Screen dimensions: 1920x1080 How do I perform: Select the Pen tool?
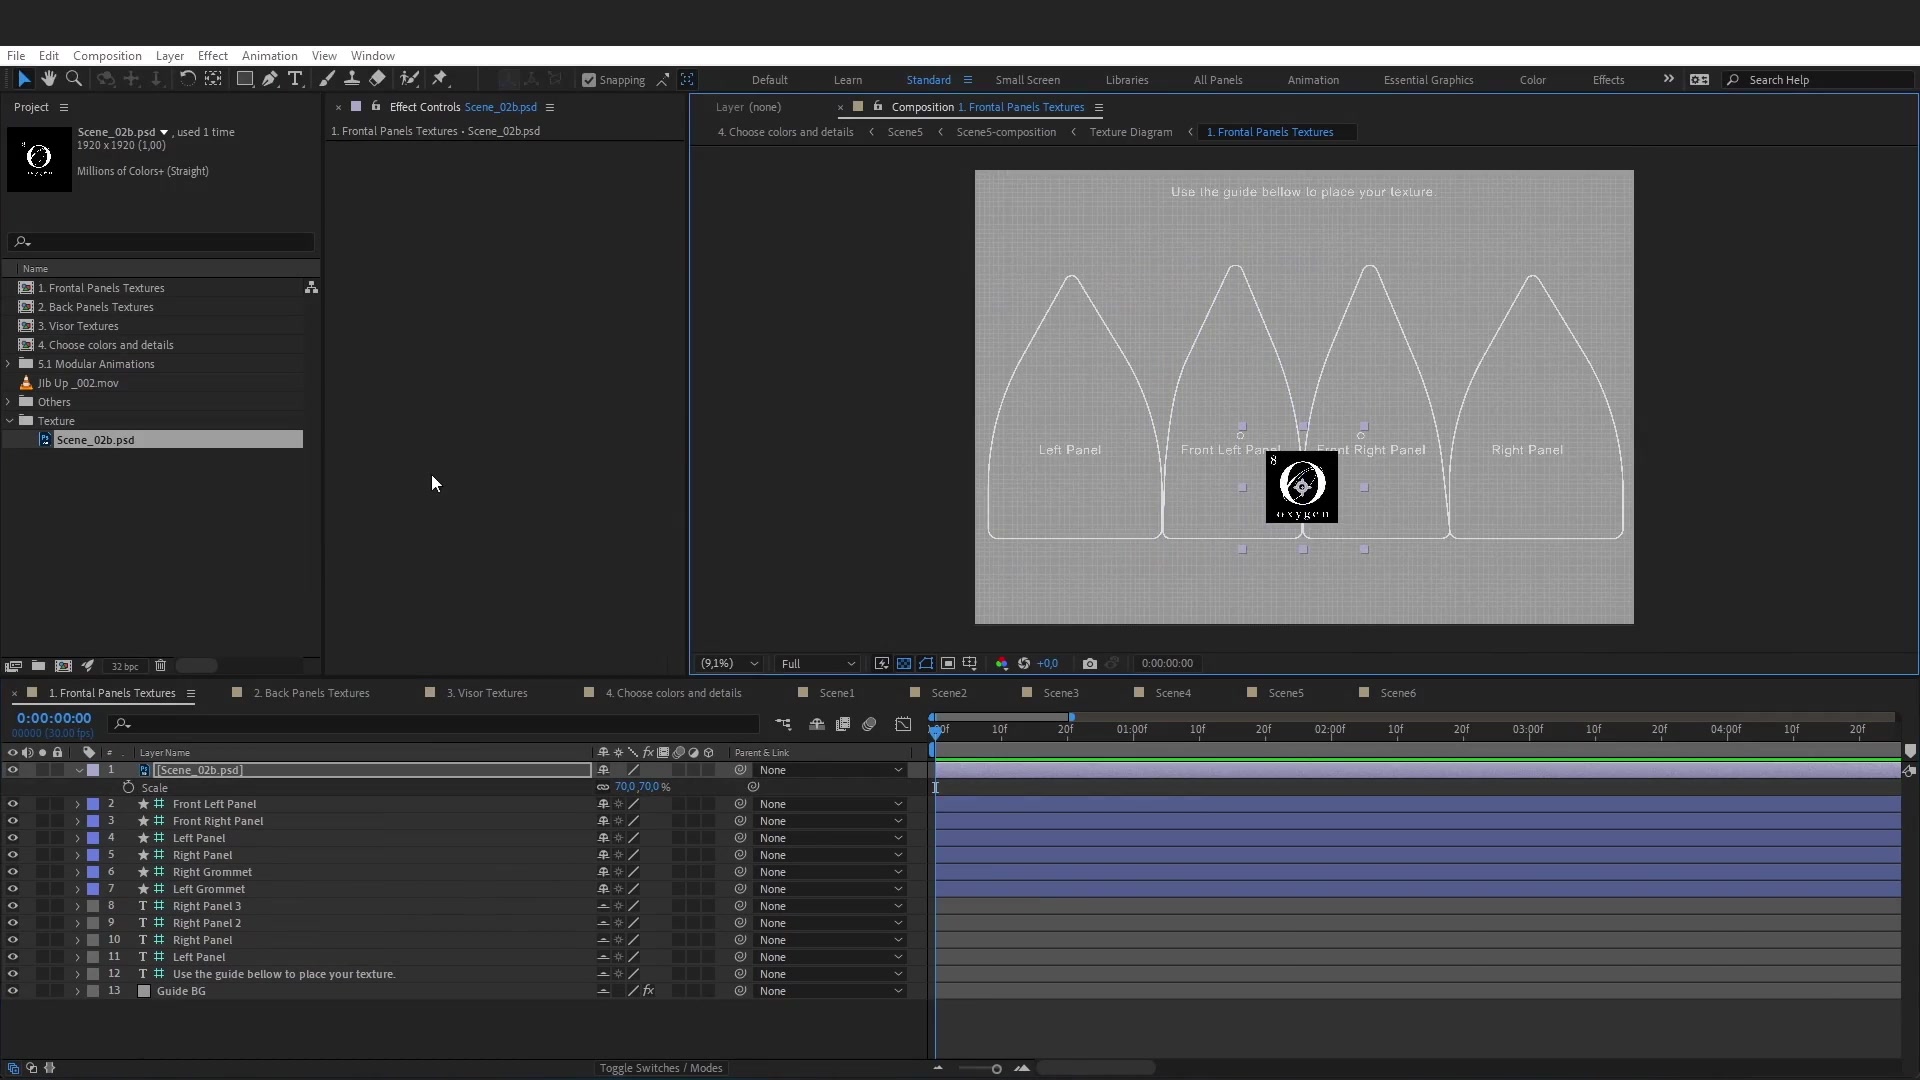[x=270, y=79]
